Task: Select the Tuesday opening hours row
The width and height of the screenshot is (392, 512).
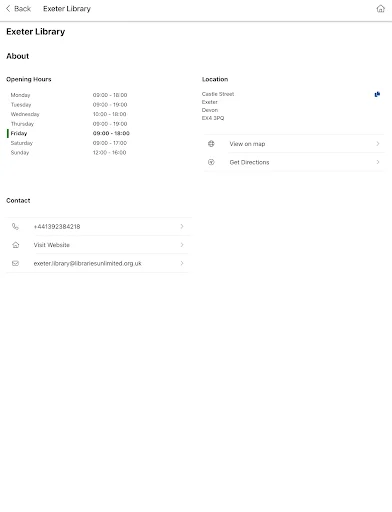Action: 69,105
